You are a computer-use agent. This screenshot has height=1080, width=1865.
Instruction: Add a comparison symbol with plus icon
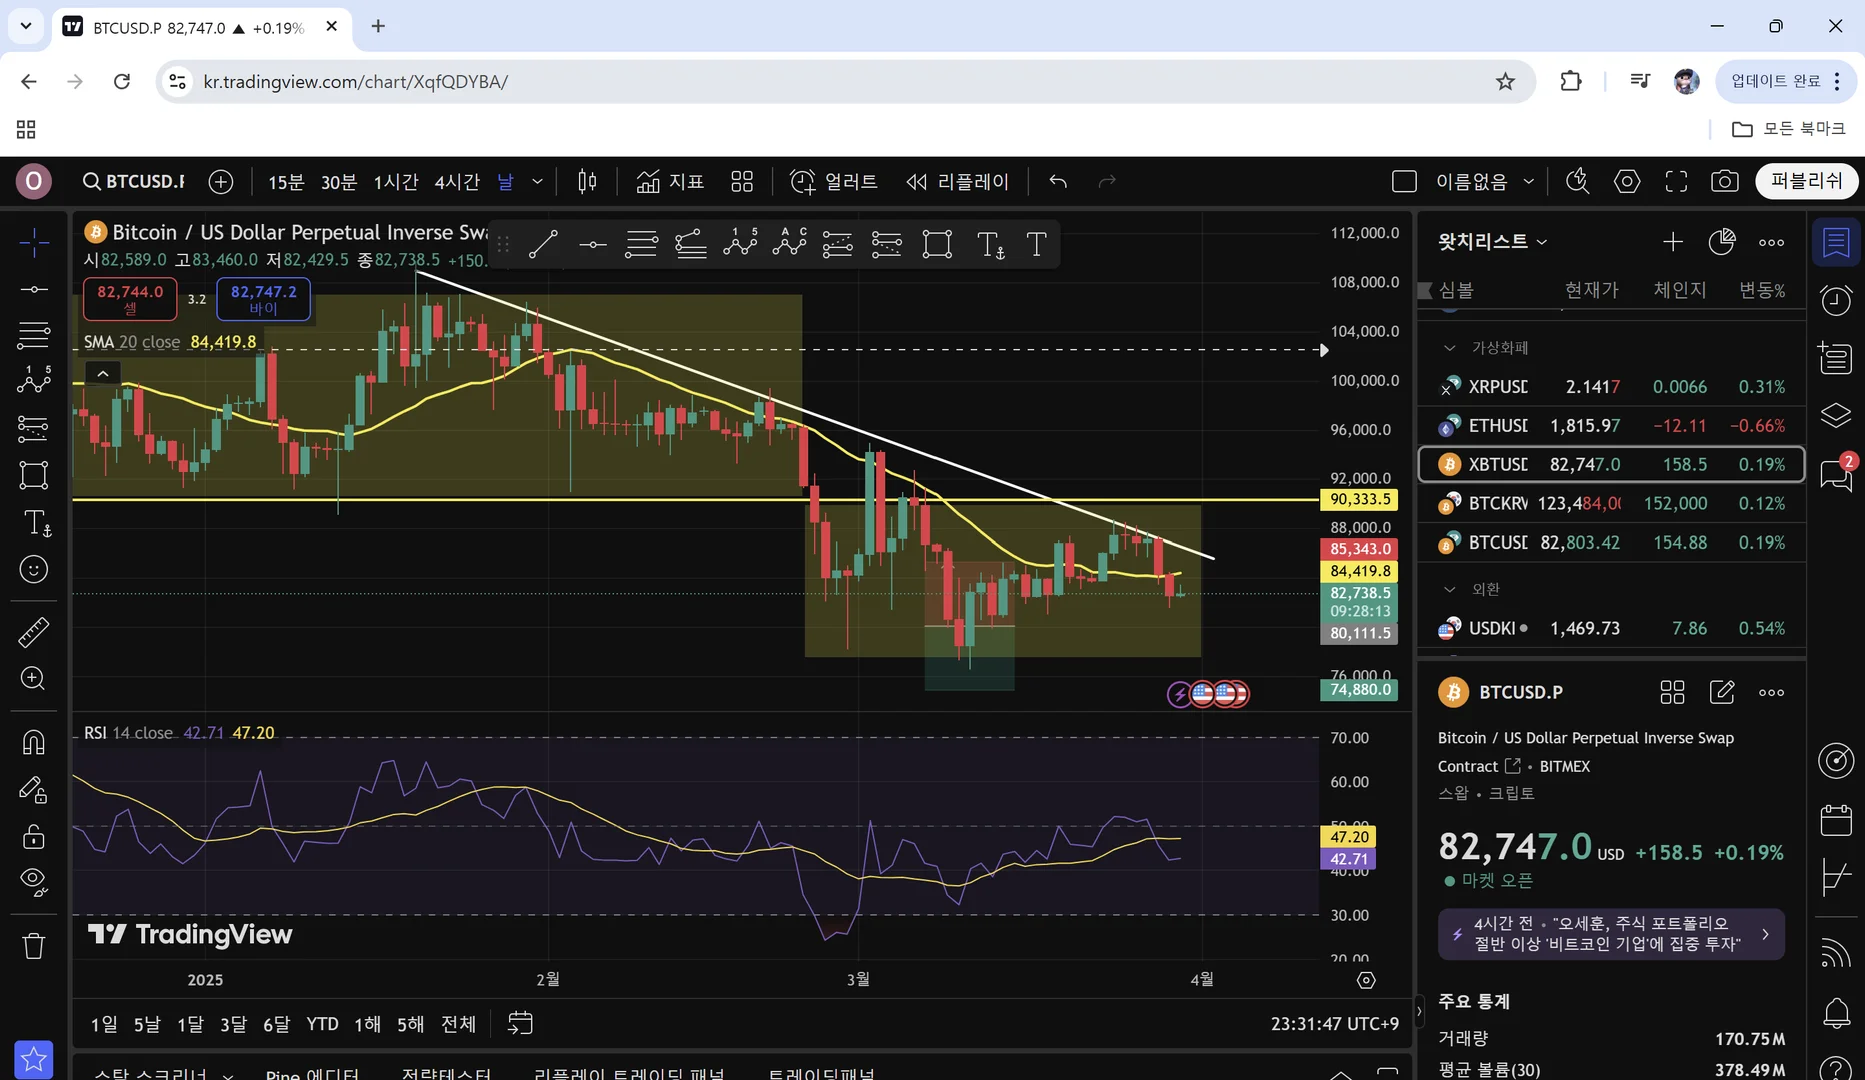221,181
